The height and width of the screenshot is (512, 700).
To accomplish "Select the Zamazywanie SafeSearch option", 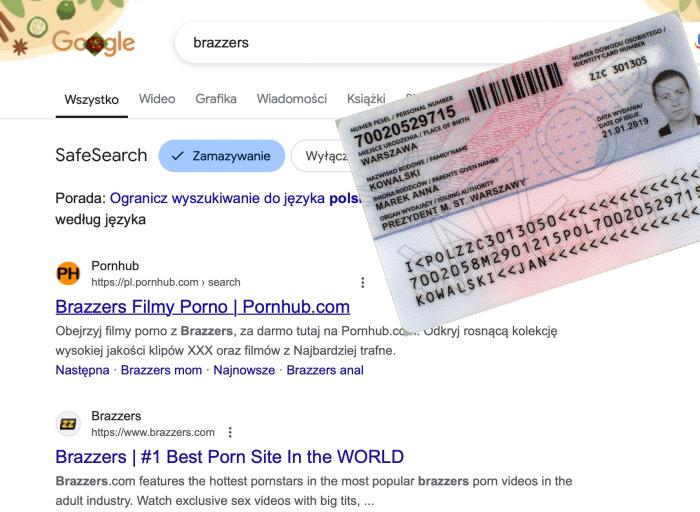I will (x=221, y=156).
